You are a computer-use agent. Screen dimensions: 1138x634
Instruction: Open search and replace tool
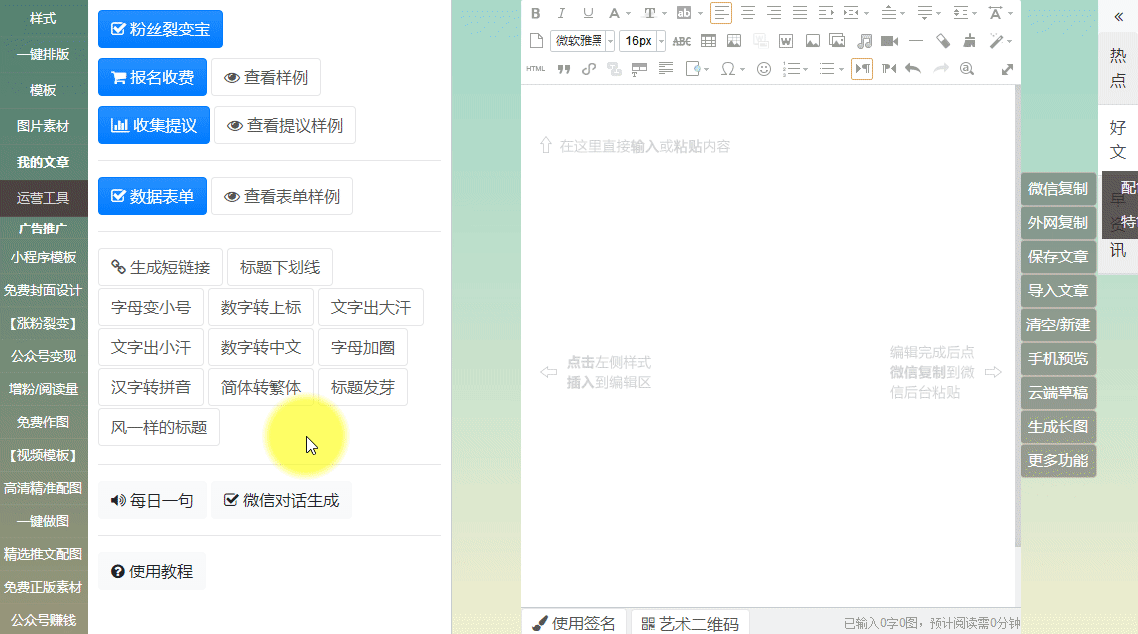[967, 69]
